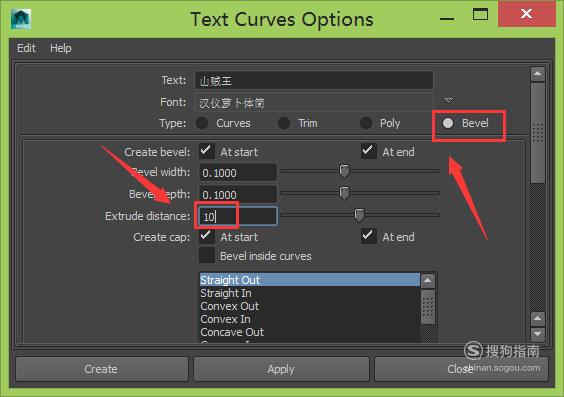Open the Help menu

(60, 48)
